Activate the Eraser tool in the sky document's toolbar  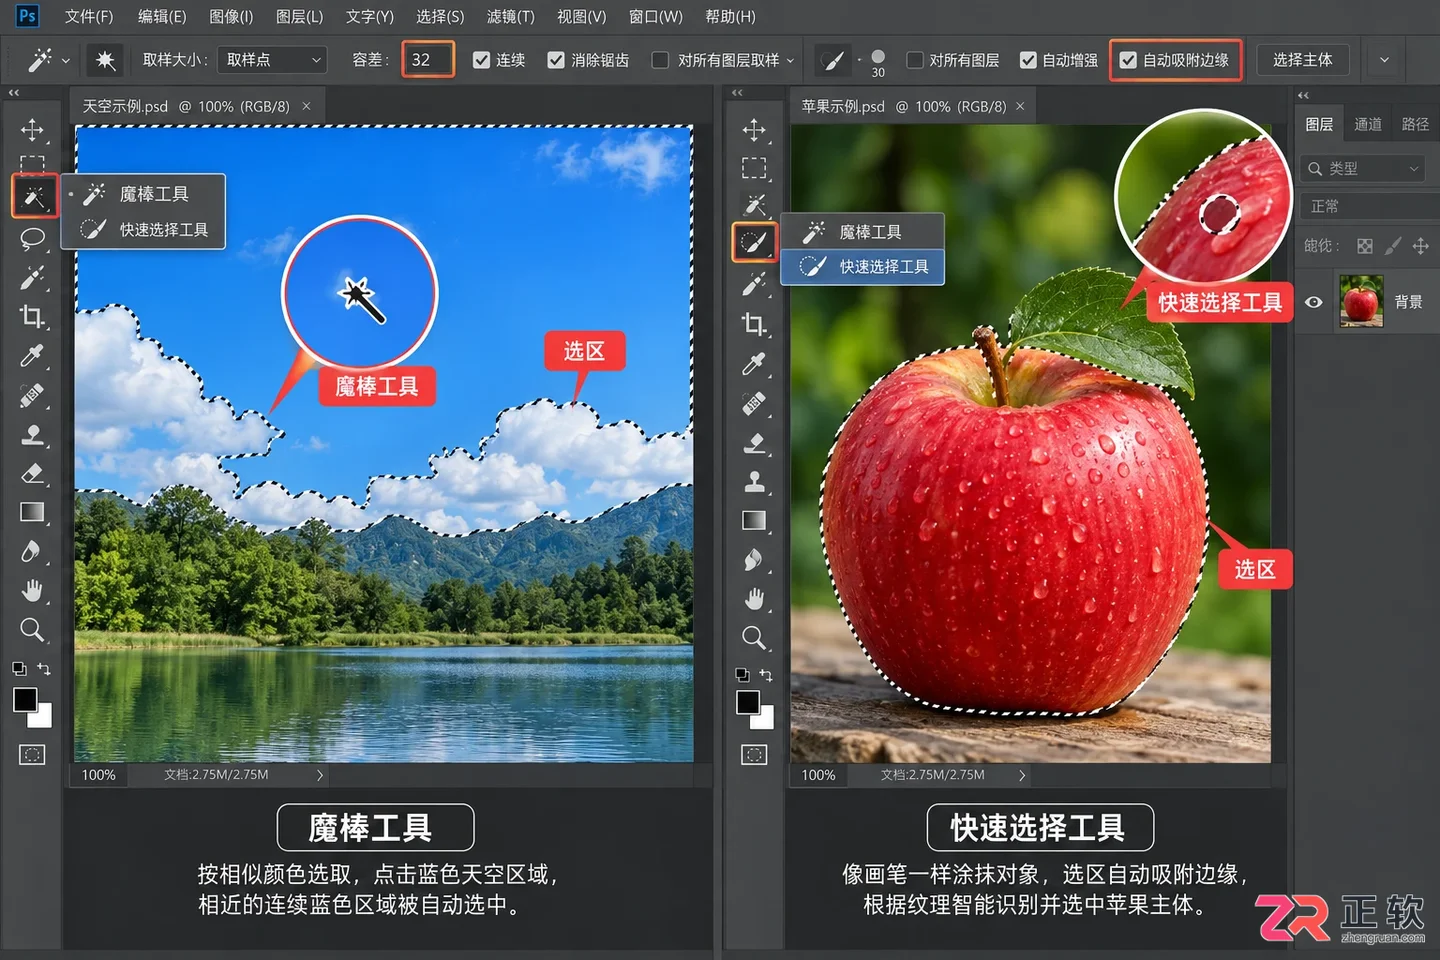pos(32,473)
